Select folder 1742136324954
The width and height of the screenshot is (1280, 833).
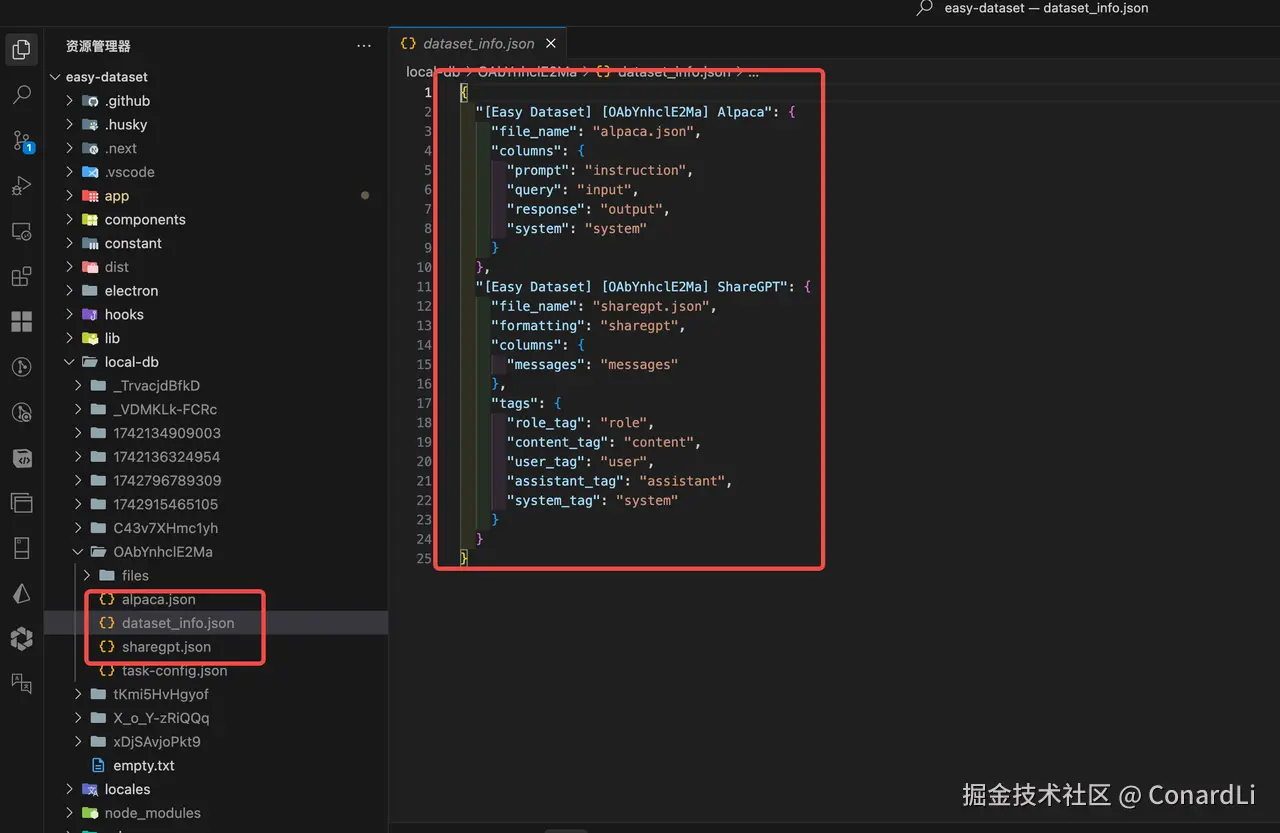coord(167,457)
